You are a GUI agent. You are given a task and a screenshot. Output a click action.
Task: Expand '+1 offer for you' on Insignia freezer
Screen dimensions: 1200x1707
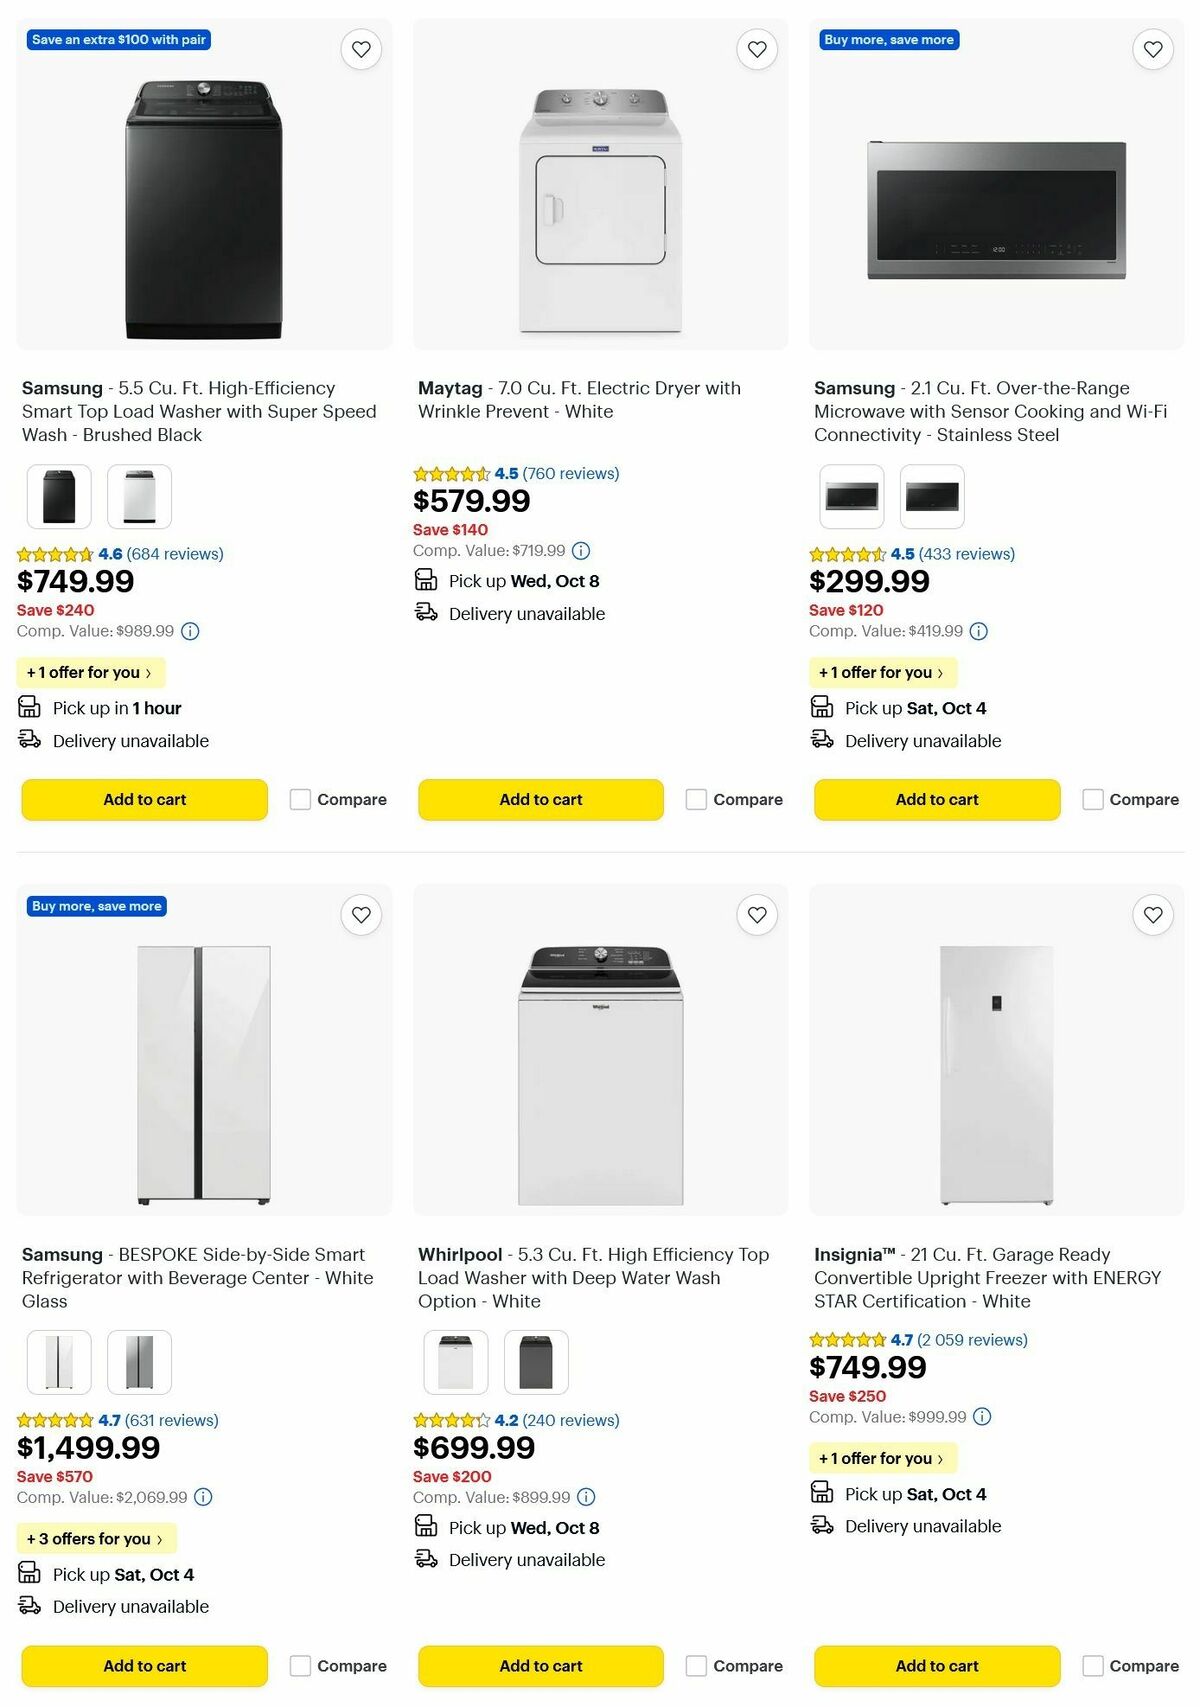(x=883, y=1459)
